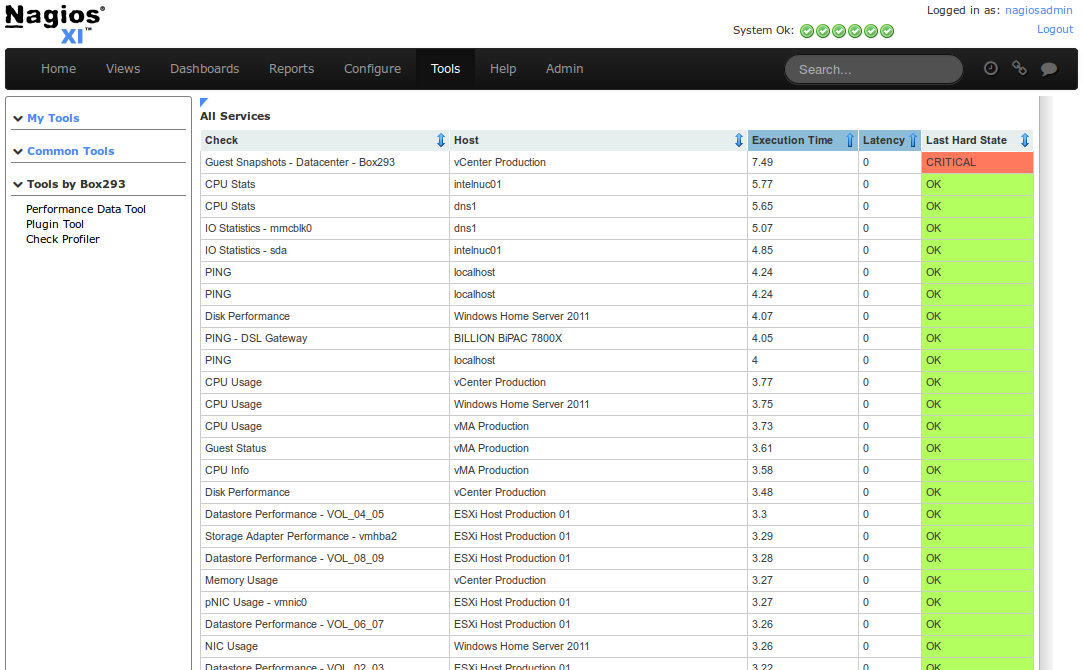This screenshot has height=670, width=1083.
Task: Click the Check column header
Action: 325,140
